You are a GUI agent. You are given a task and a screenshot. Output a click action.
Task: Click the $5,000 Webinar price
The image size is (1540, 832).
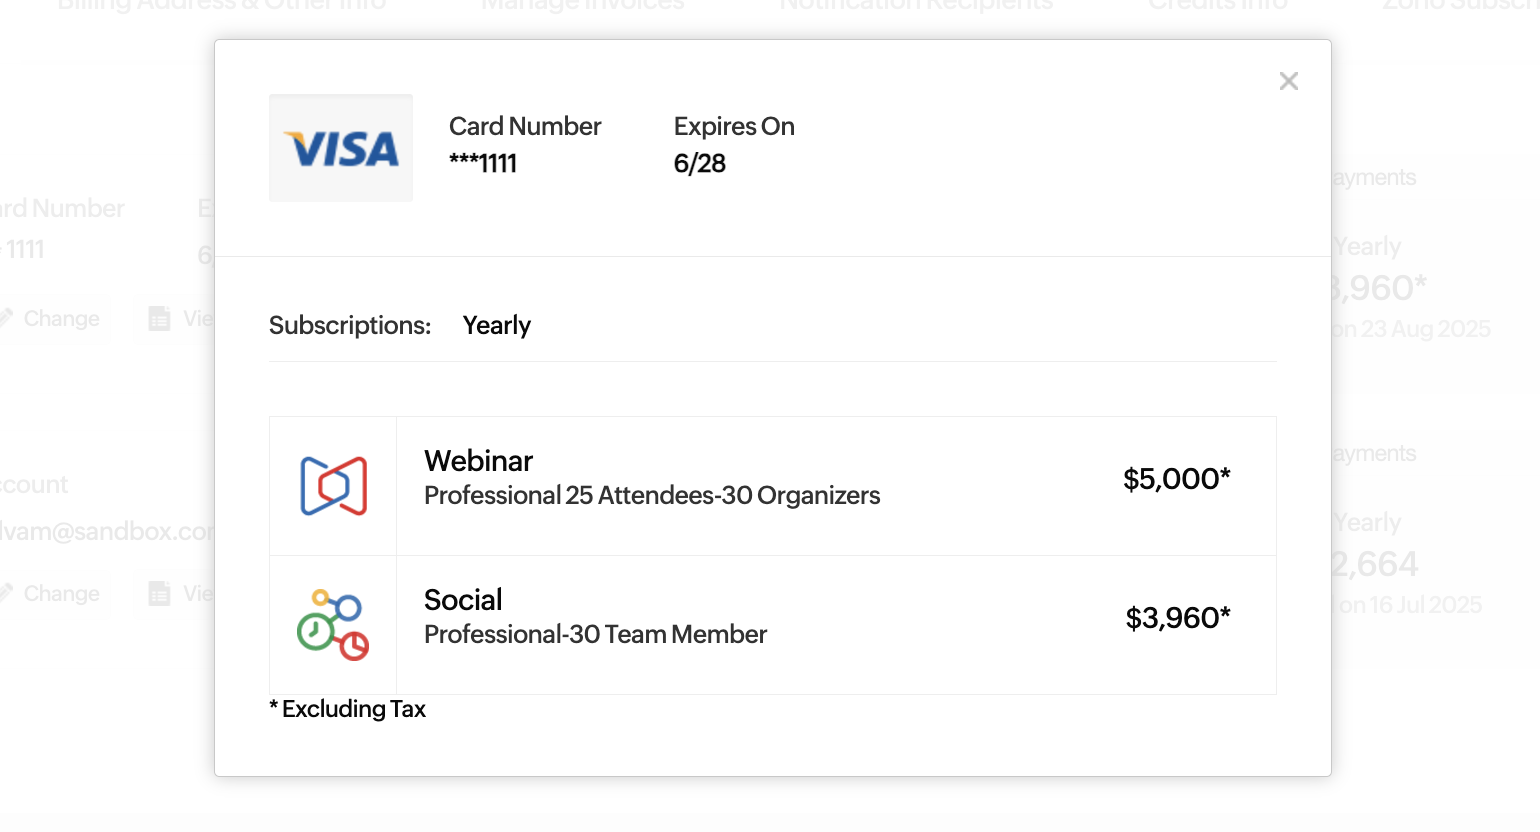(1176, 479)
